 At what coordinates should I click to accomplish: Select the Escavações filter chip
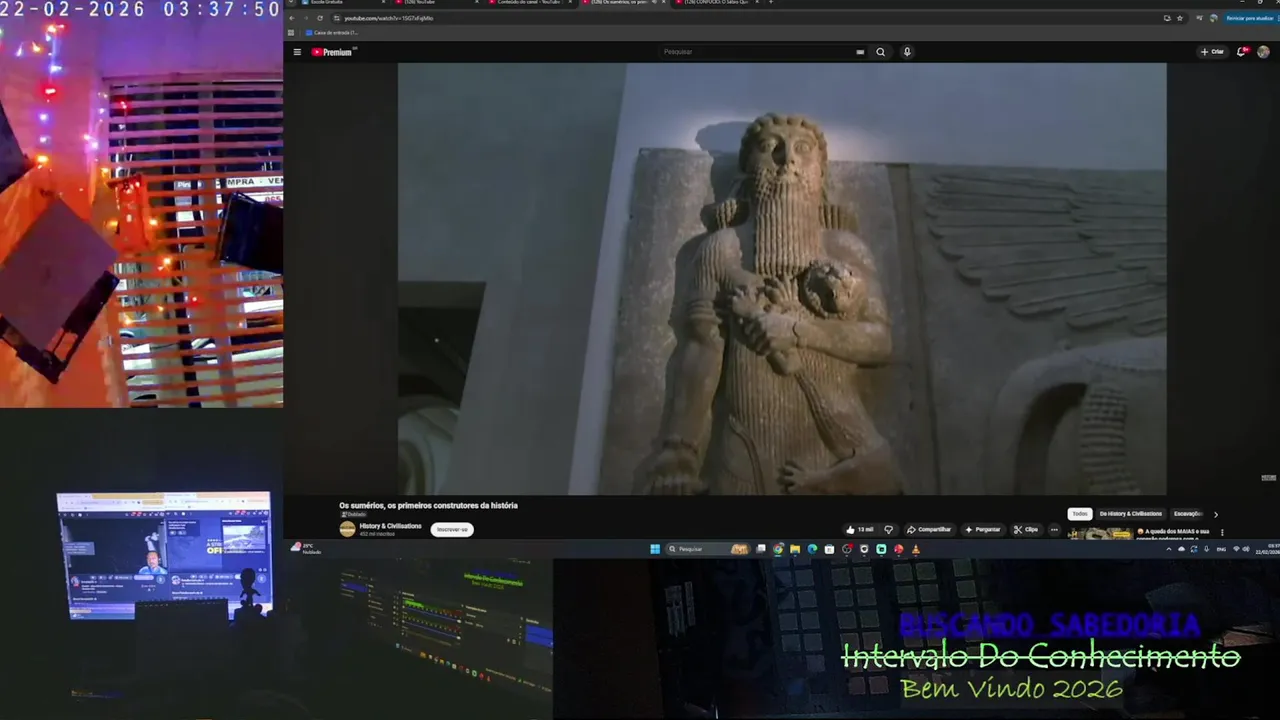pos(1188,514)
